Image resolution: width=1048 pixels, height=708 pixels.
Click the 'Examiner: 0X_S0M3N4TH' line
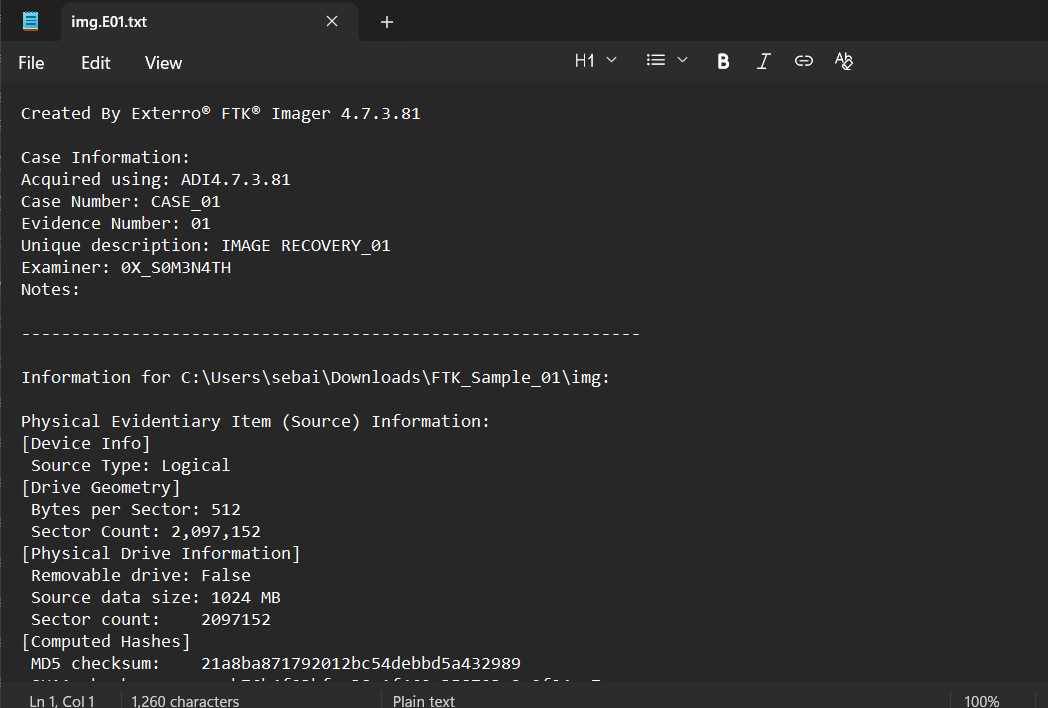[x=126, y=268]
